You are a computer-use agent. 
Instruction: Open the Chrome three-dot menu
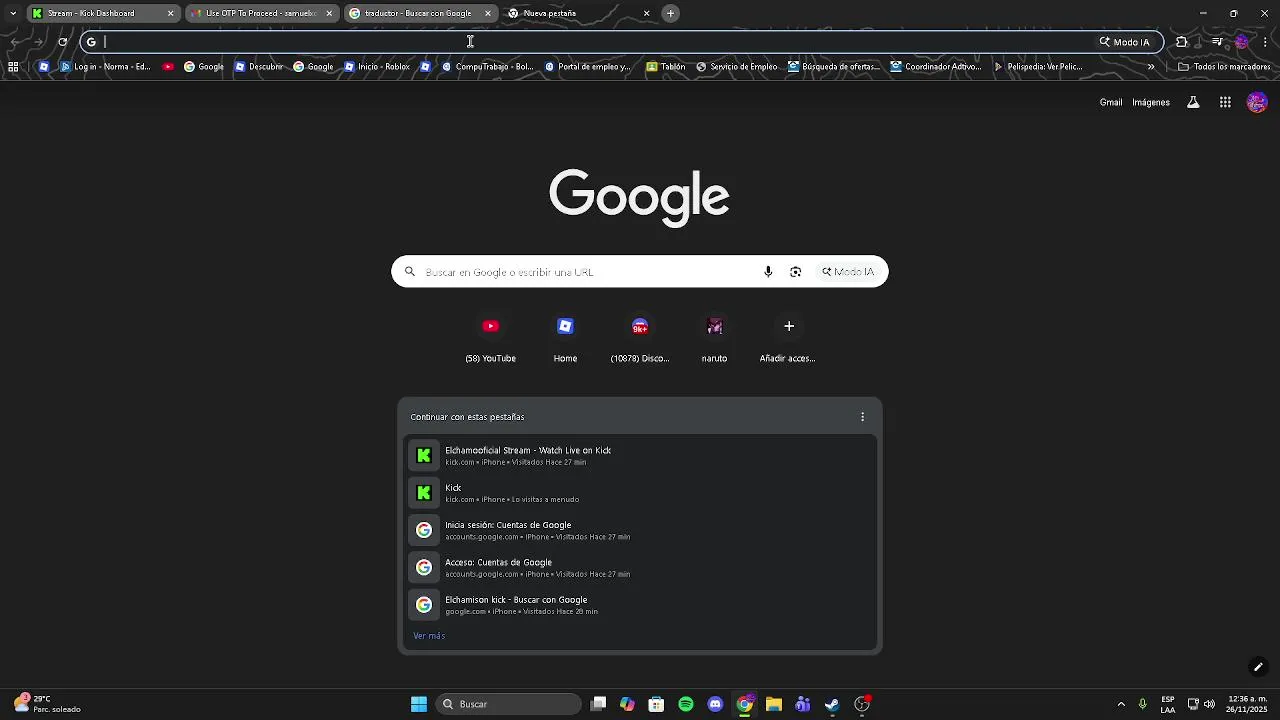coord(1266,42)
